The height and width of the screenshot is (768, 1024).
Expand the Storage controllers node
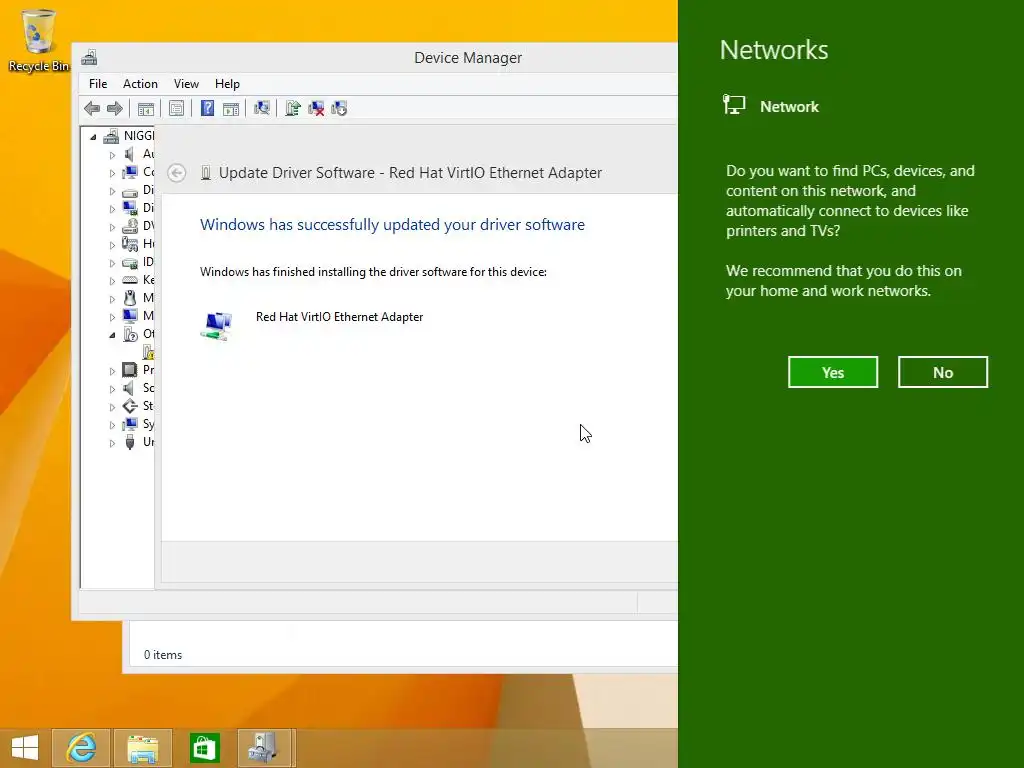(x=112, y=407)
